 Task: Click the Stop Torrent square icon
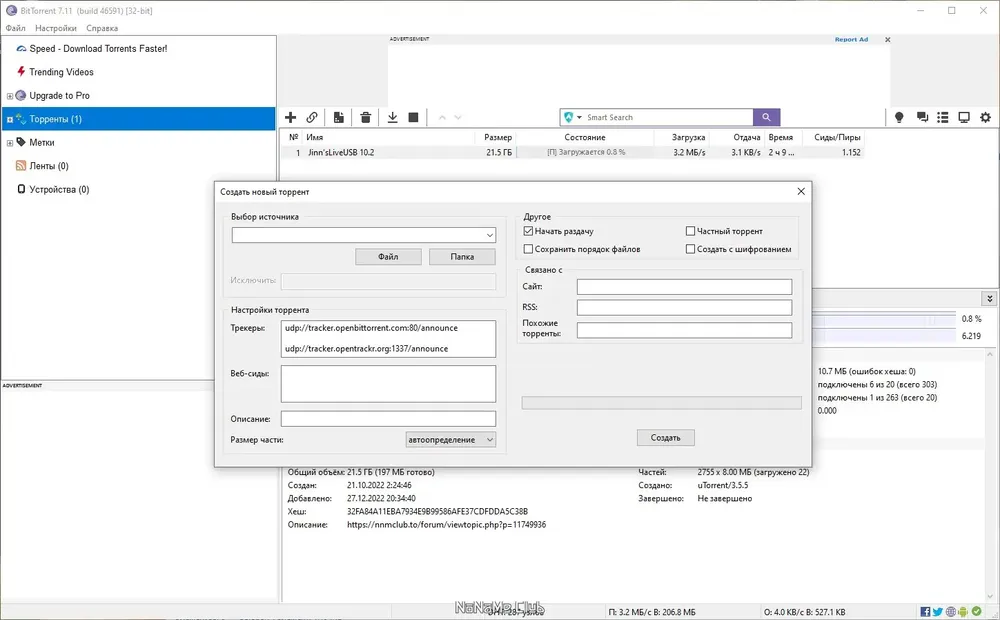(413, 117)
